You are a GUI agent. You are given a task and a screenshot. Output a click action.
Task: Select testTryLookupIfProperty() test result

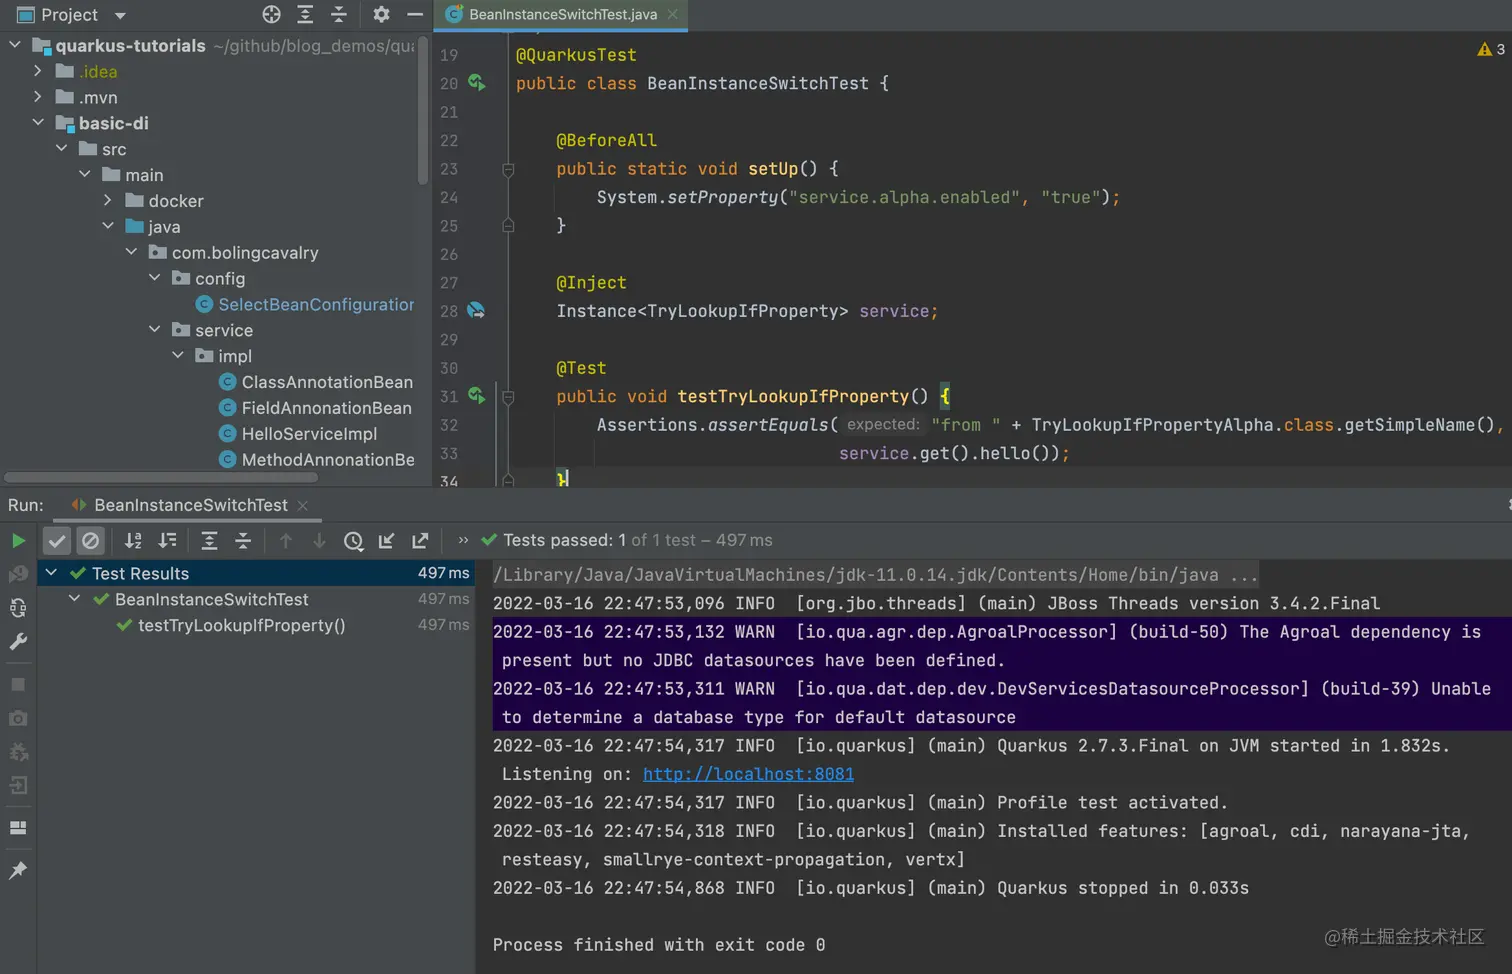point(241,625)
